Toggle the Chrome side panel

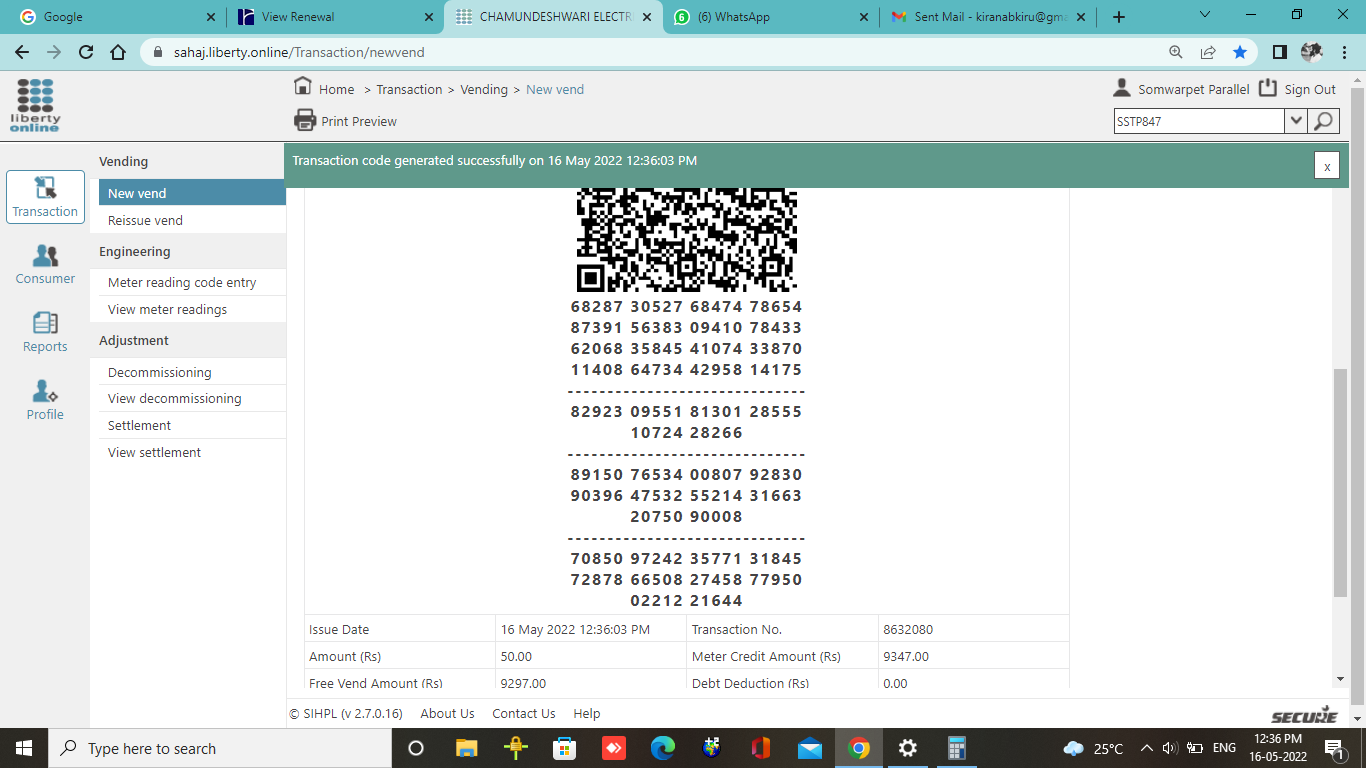click(x=1280, y=52)
